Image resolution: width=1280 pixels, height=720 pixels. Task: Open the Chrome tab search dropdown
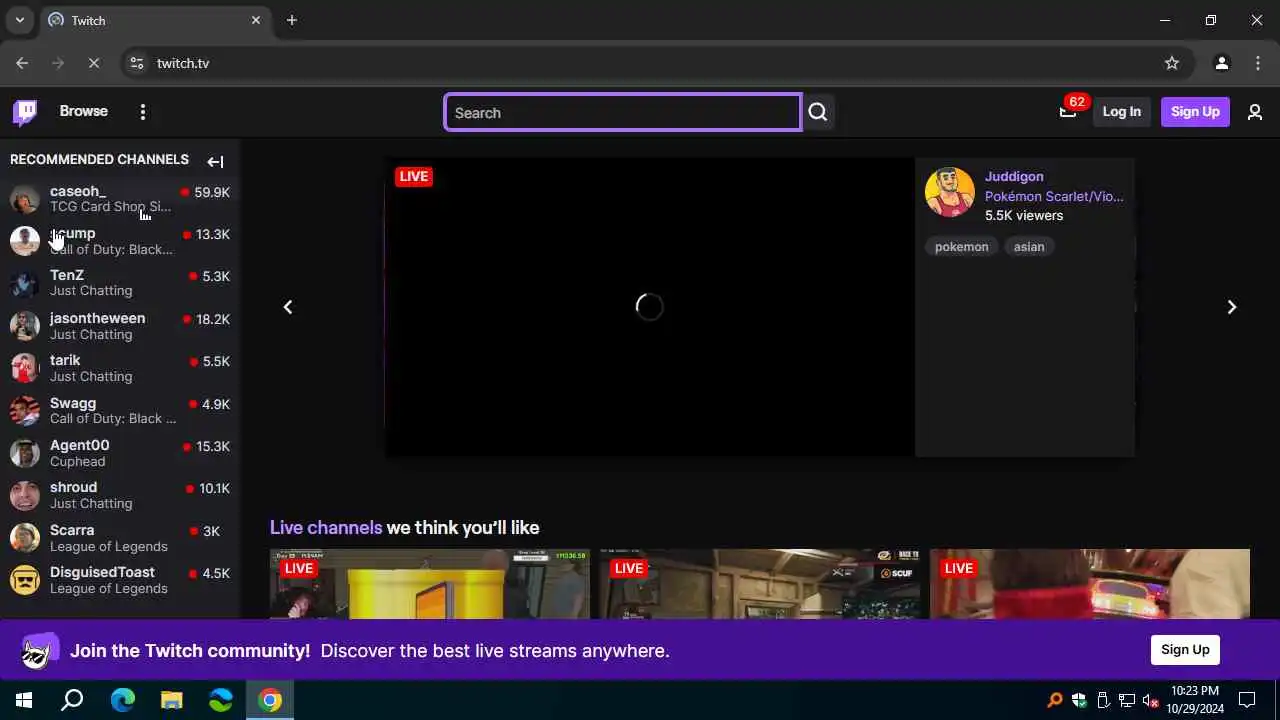19,20
